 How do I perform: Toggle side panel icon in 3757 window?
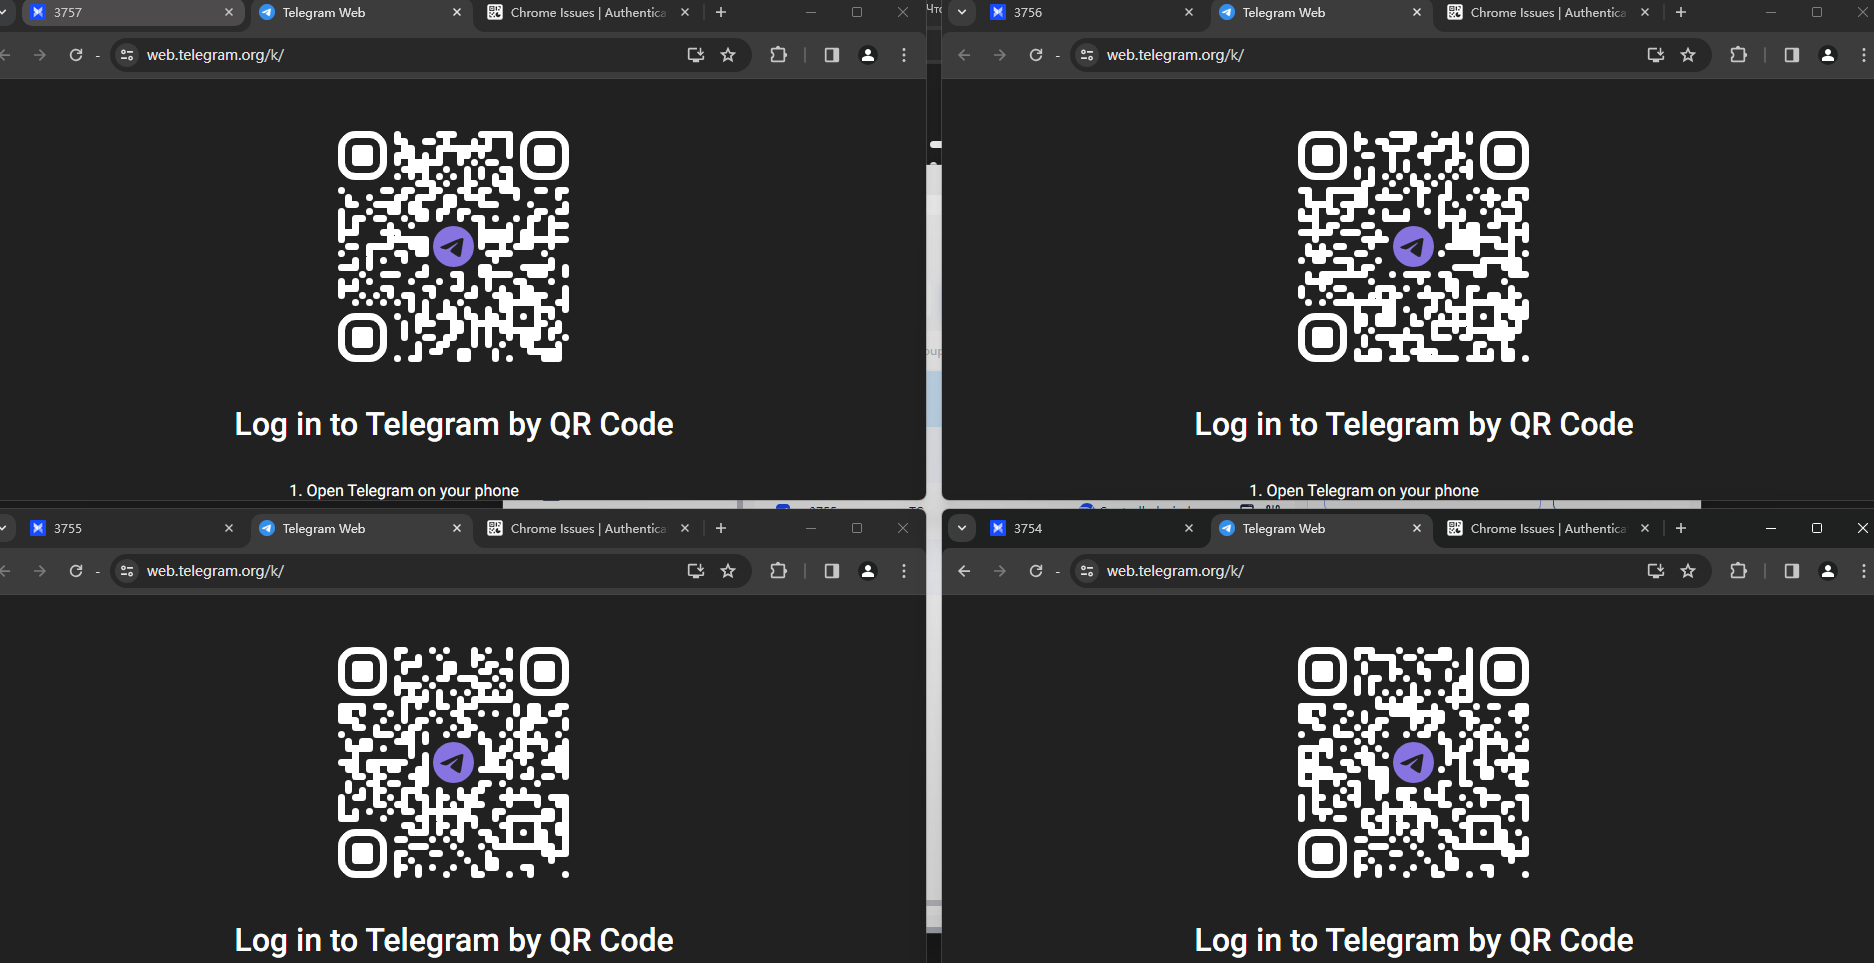(832, 55)
